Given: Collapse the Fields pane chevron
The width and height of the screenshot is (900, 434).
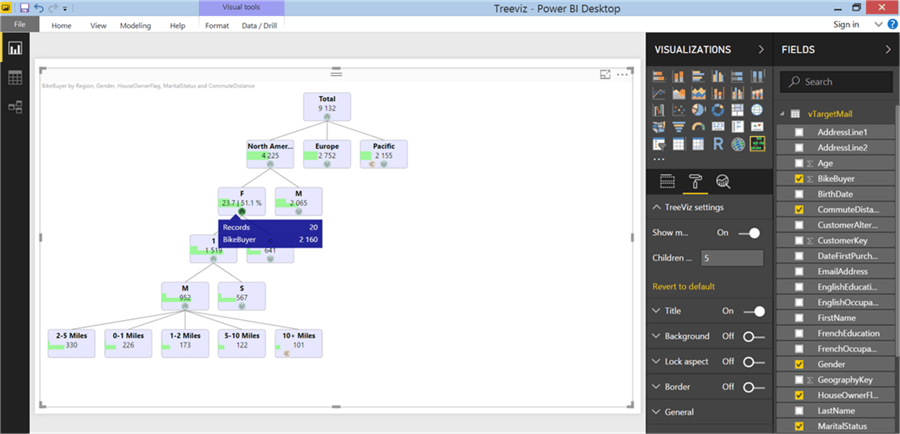Looking at the screenshot, I should 888,50.
